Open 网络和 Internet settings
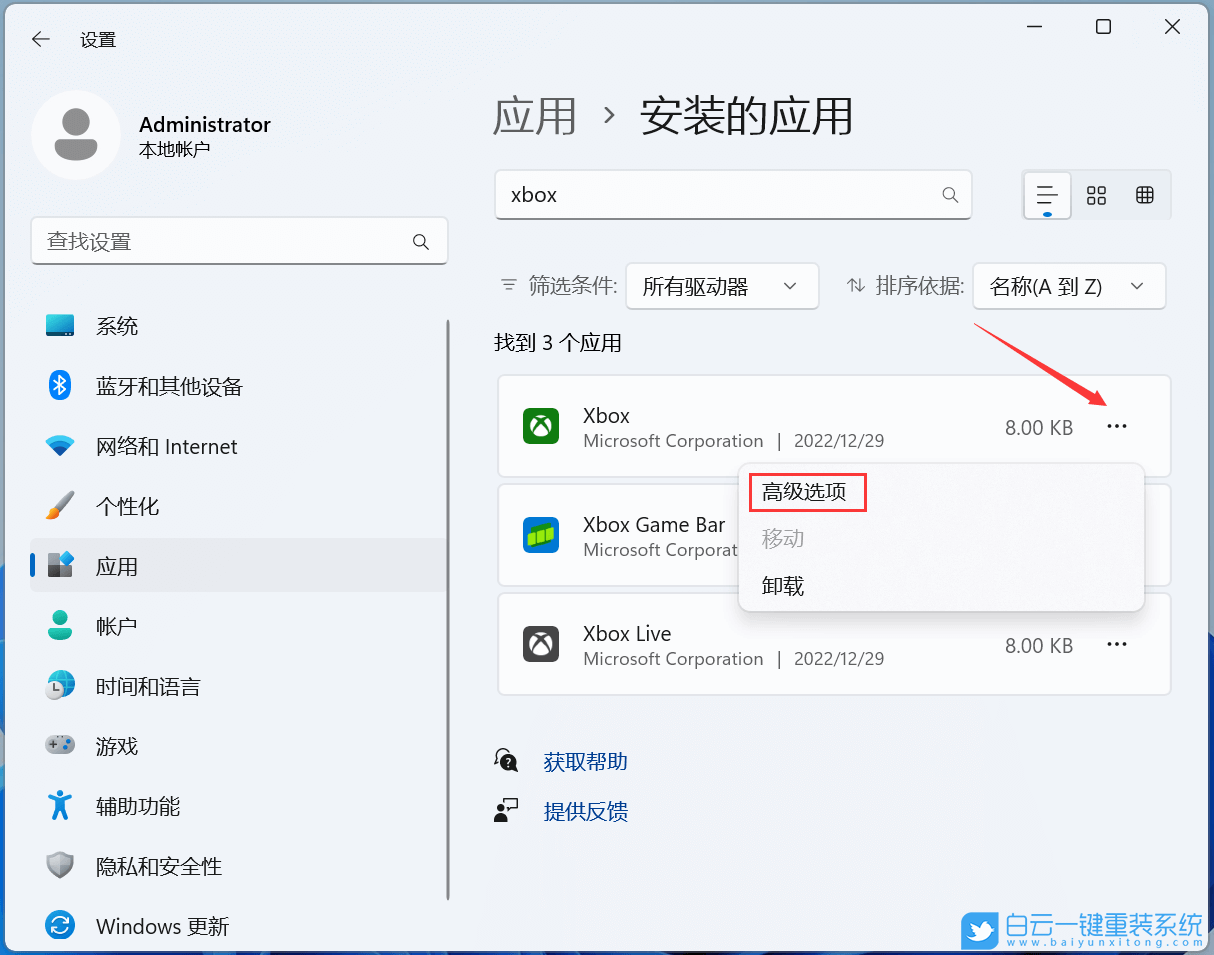1214x955 pixels. 165,446
